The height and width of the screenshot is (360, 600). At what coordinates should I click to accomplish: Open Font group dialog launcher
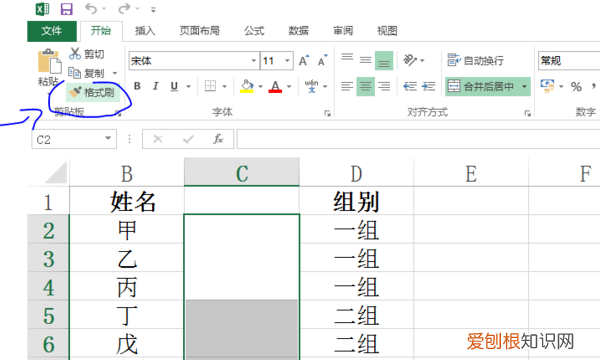(x=327, y=113)
